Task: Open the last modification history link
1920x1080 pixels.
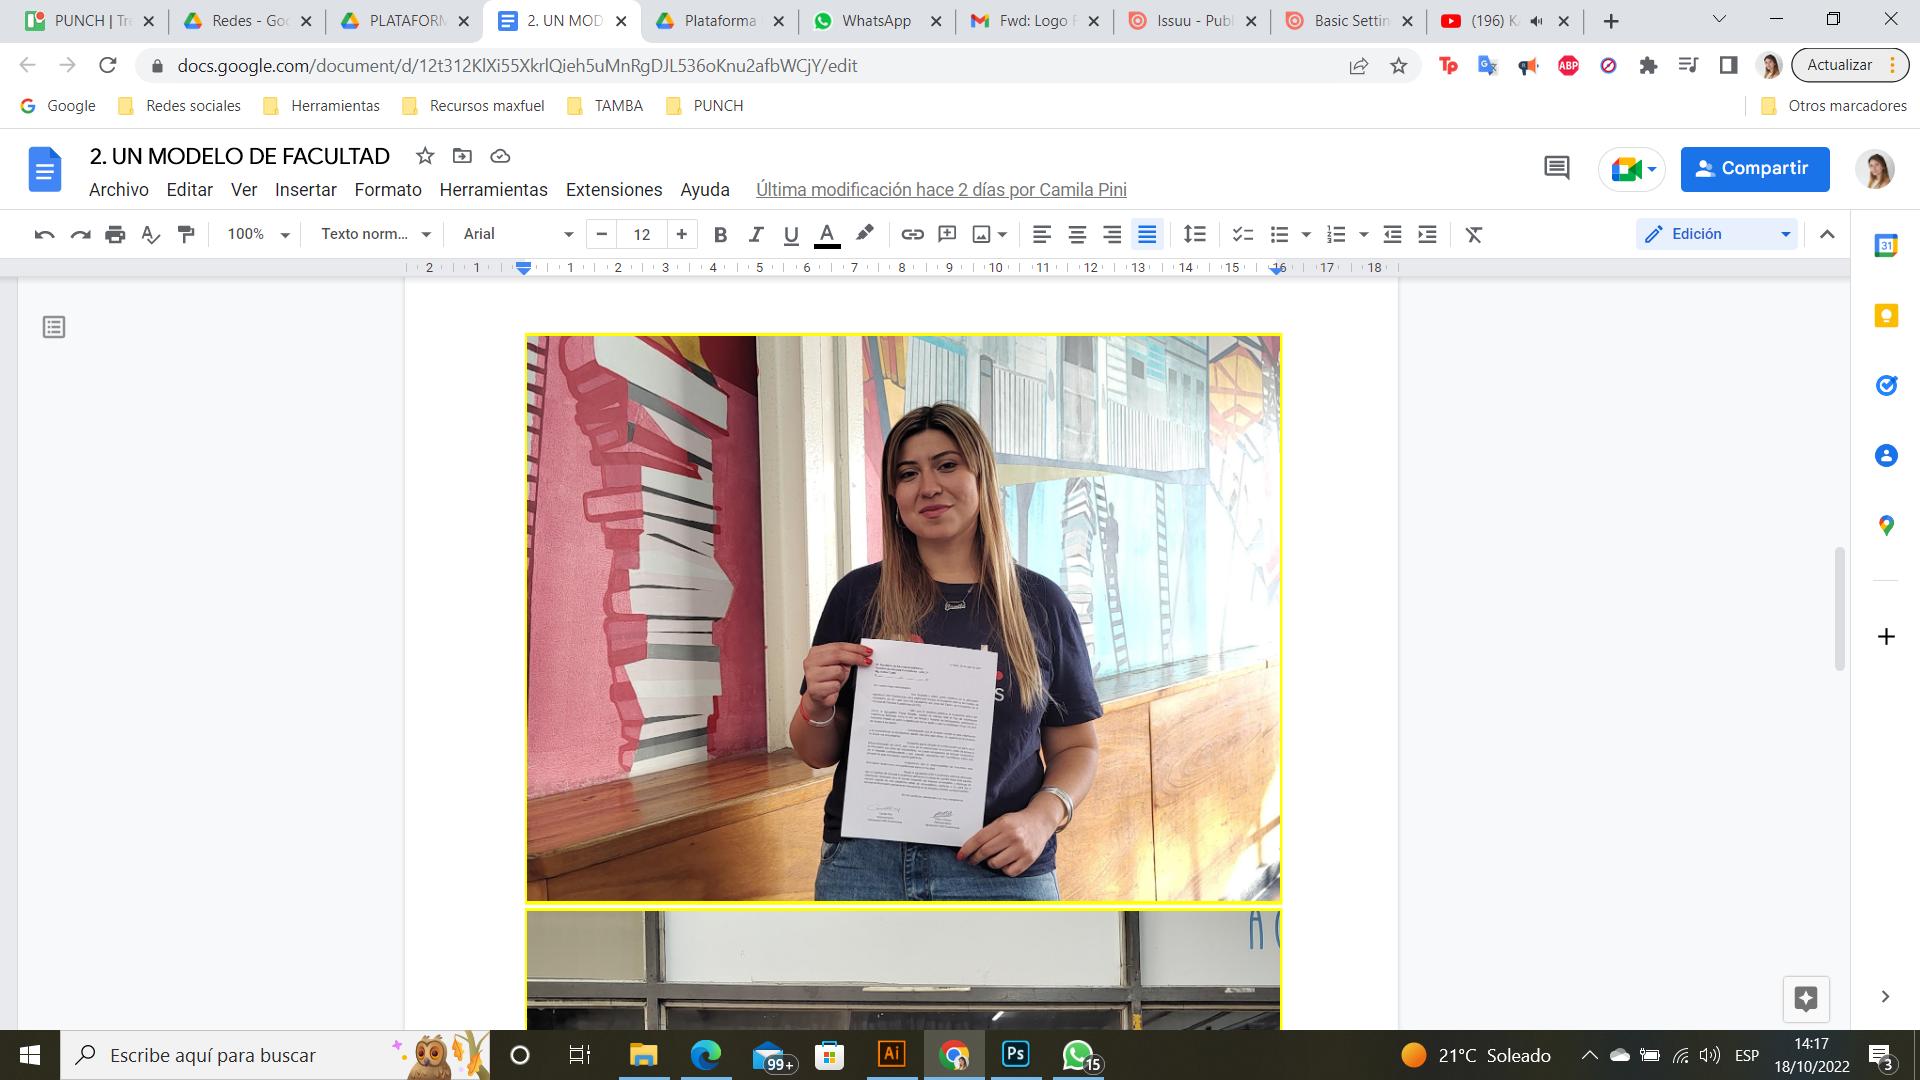Action: click(x=940, y=190)
